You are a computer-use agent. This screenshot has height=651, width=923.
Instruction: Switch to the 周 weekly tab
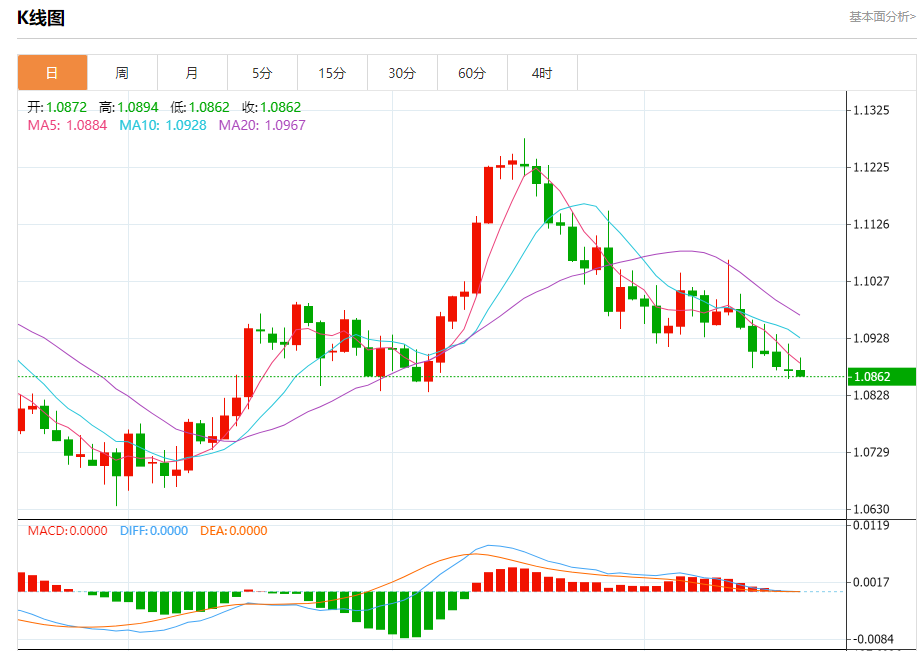(122, 73)
